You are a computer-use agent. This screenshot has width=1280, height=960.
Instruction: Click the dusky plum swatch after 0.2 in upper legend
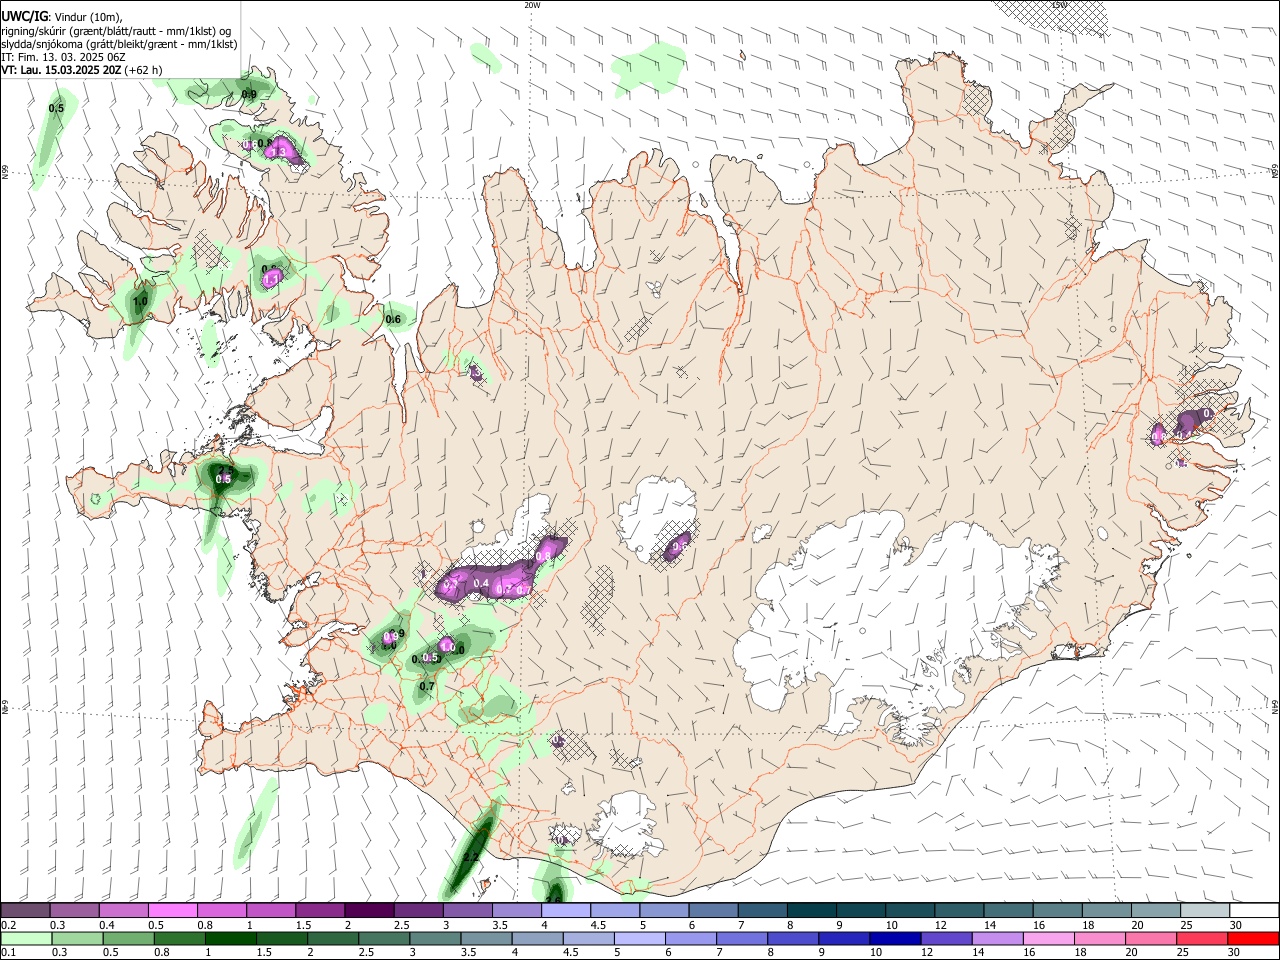coord(25,910)
